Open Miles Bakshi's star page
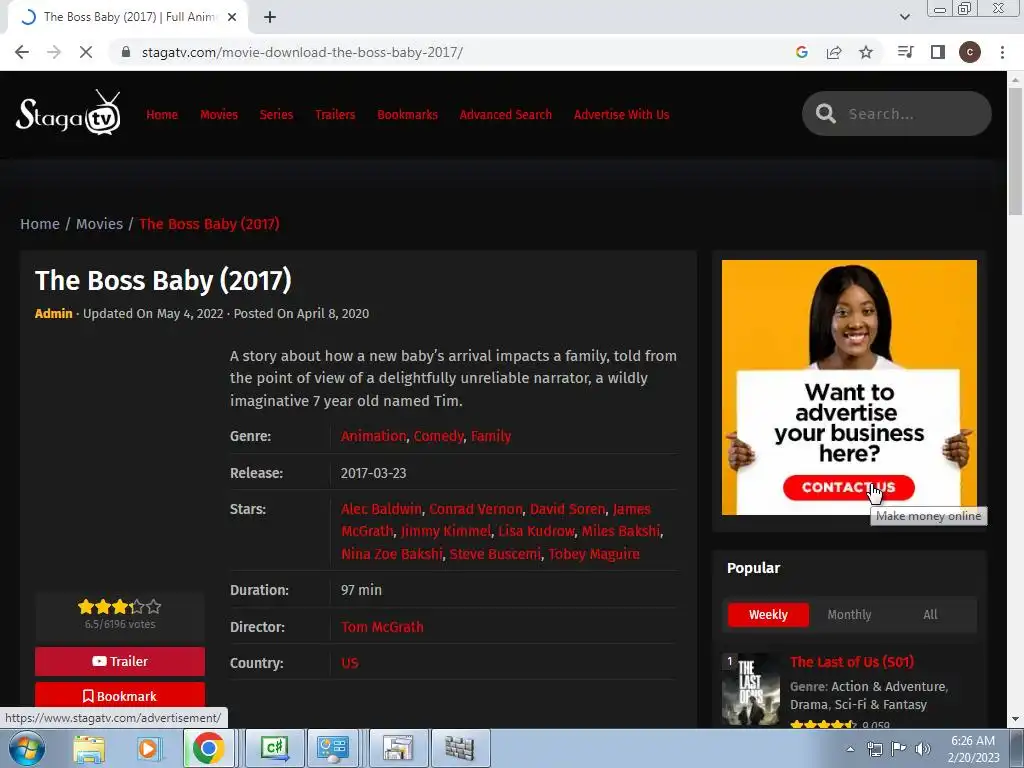Screen dimensions: 1024x768 621,532
